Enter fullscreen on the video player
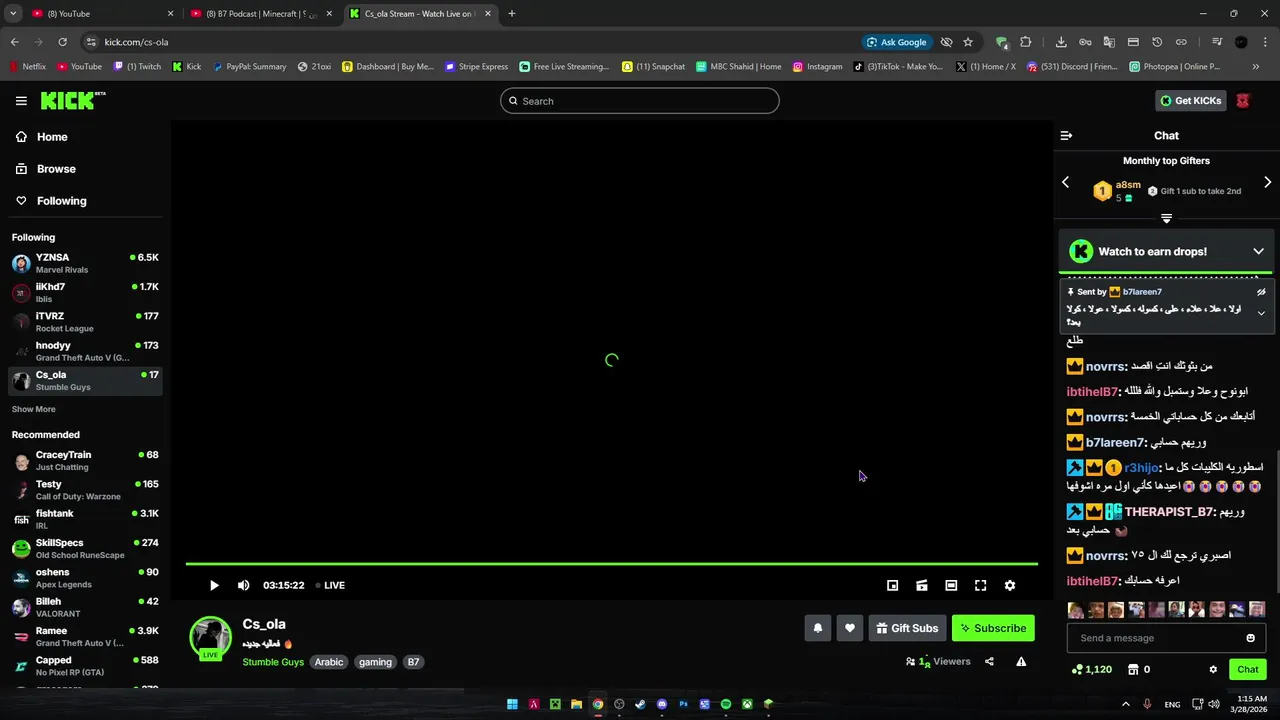1280x720 pixels. point(980,586)
